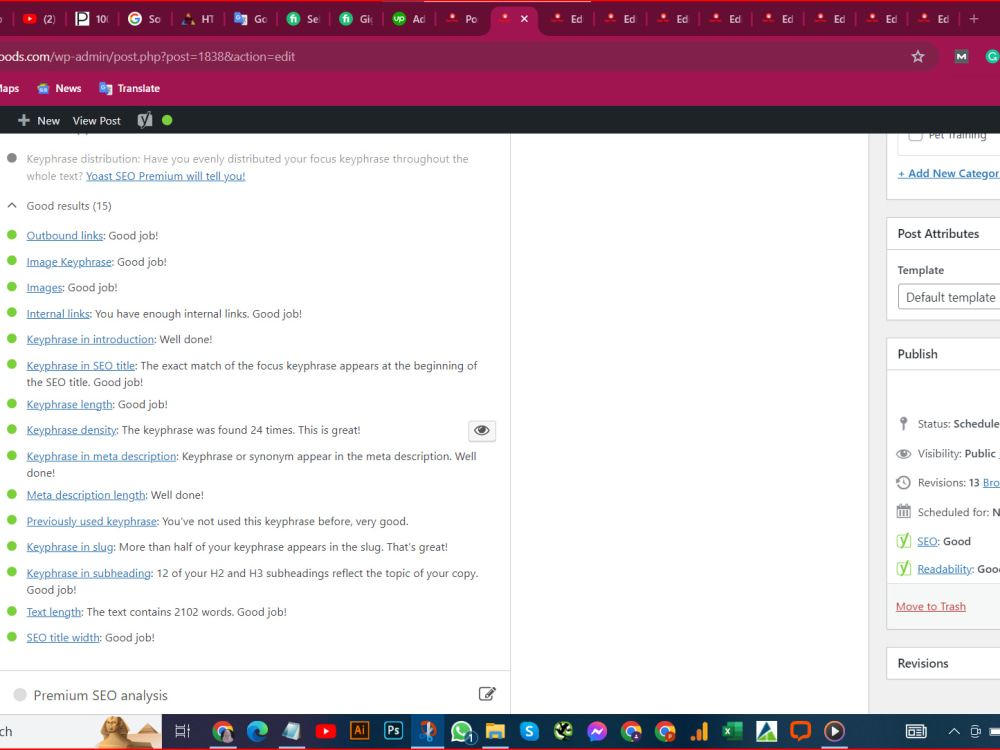Viewport: 1000px width, 750px height.
Task: Switch to the Google search tab labeled So
Action: 144,19
